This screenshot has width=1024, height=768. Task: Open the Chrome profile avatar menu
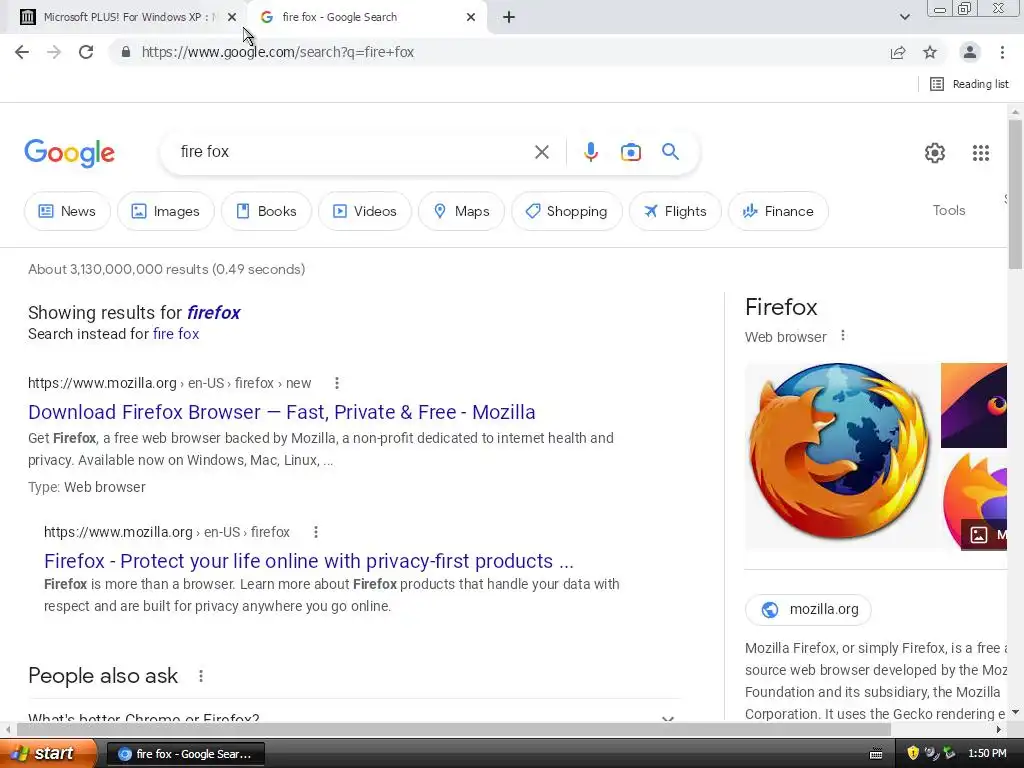coord(970,52)
